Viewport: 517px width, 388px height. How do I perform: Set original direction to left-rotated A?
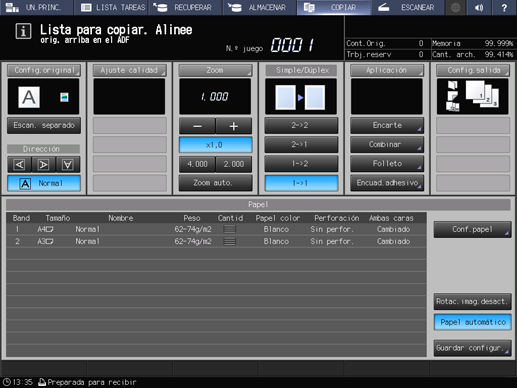point(19,164)
